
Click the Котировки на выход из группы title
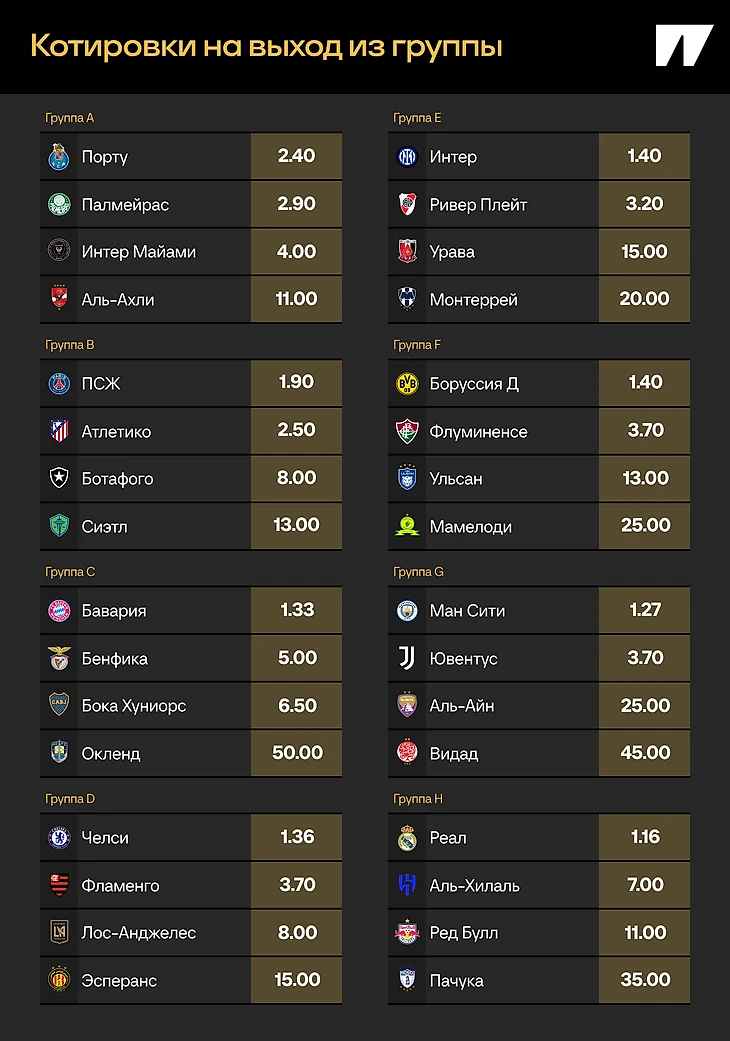tap(266, 46)
